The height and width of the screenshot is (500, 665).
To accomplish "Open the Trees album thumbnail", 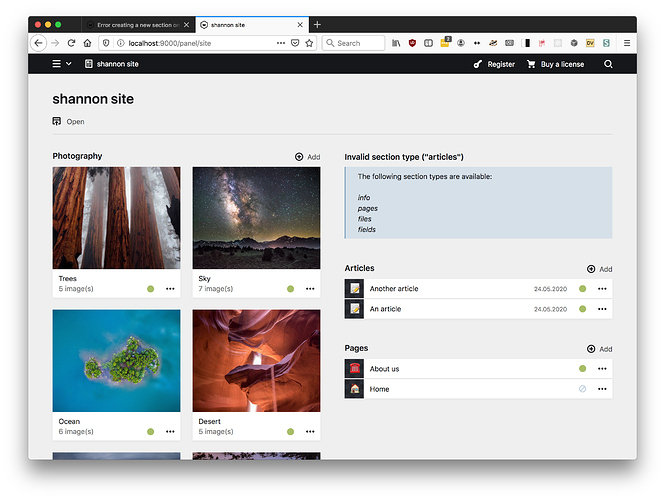I will (116, 218).
